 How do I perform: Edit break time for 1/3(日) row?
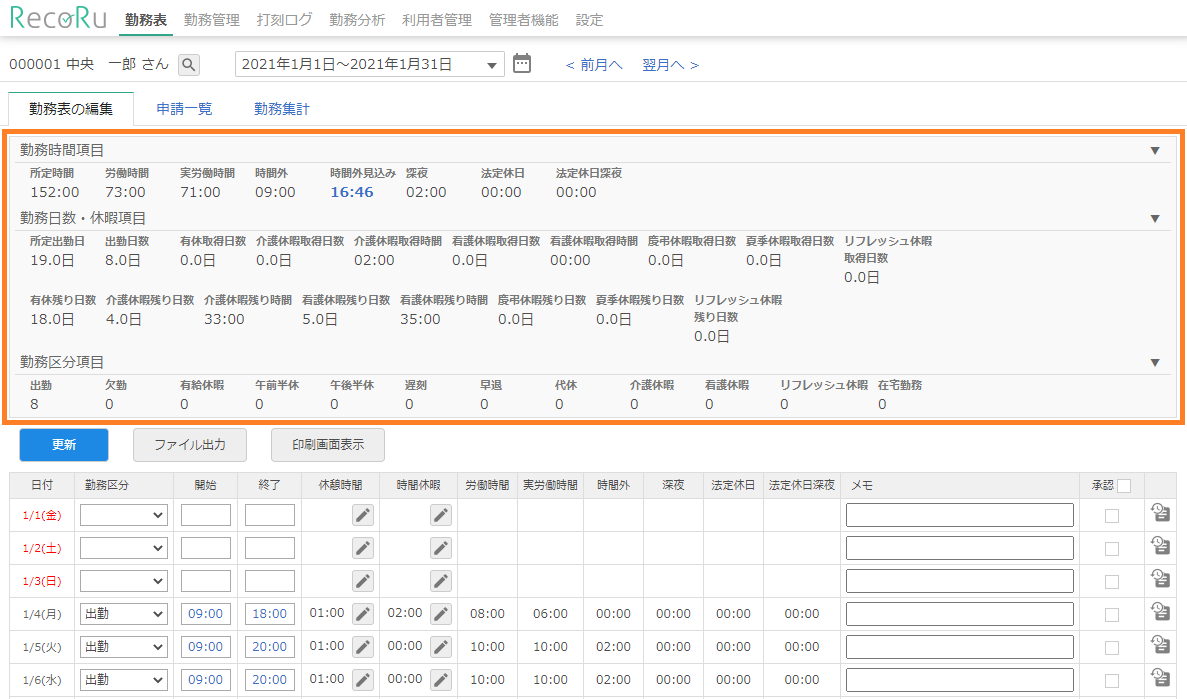tap(363, 582)
